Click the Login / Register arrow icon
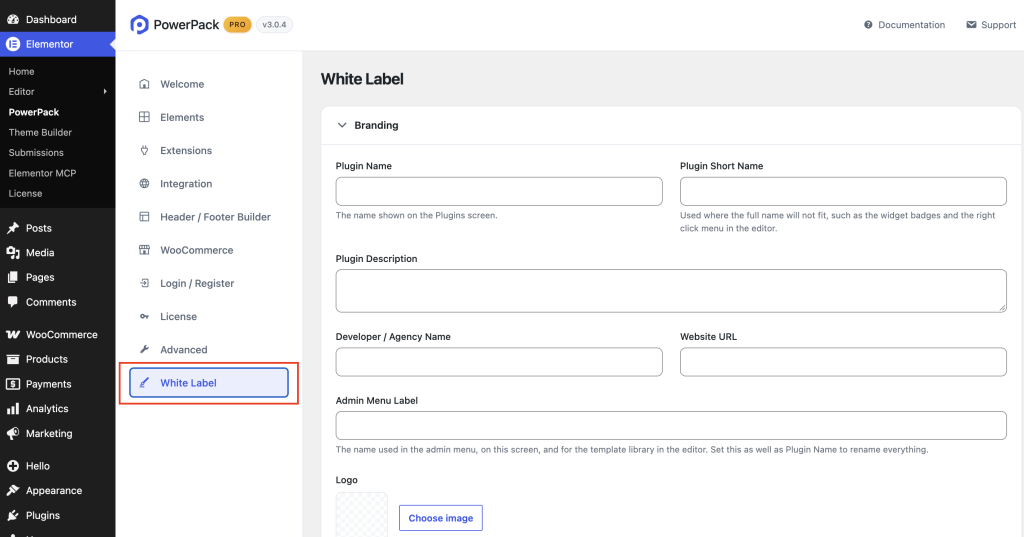The width and height of the screenshot is (1024, 537). pyautogui.click(x=144, y=284)
